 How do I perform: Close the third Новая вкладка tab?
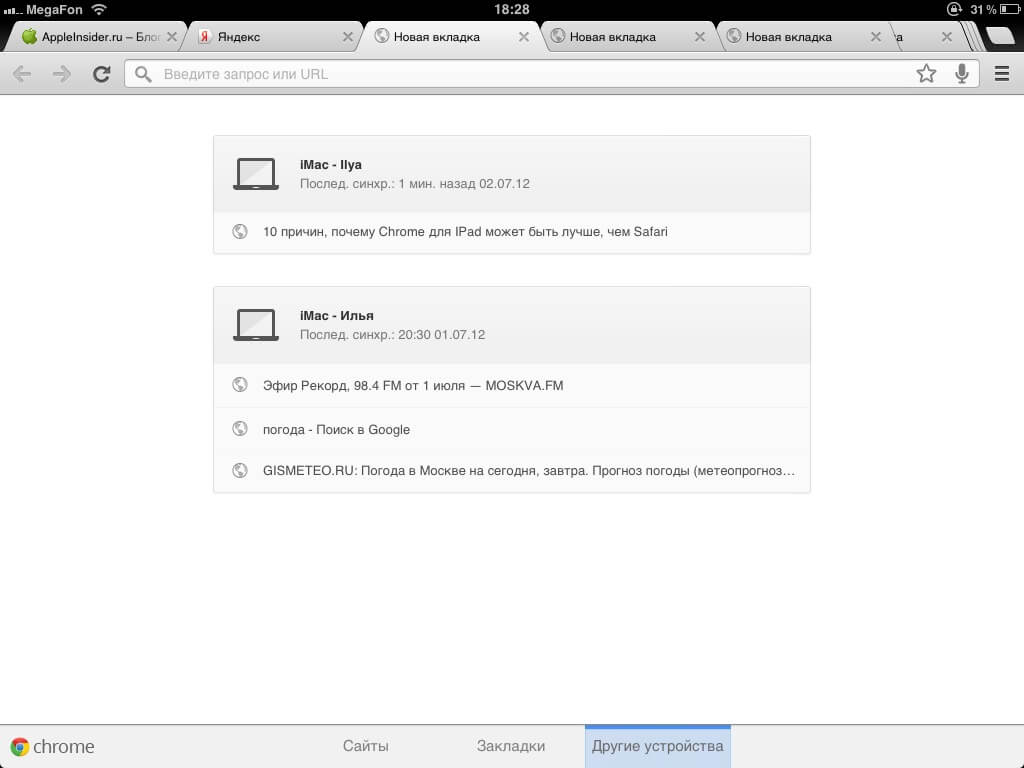876,37
